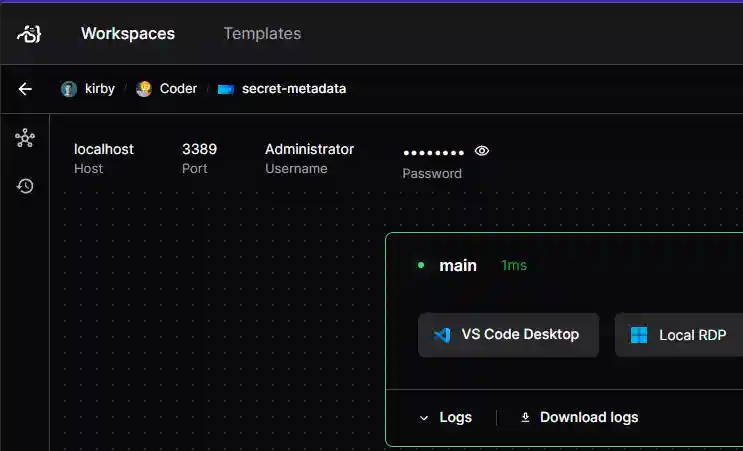Viewport: 743px width, 451px height.
Task: Click the kirby user avatar
Action: tap(69, 89)
